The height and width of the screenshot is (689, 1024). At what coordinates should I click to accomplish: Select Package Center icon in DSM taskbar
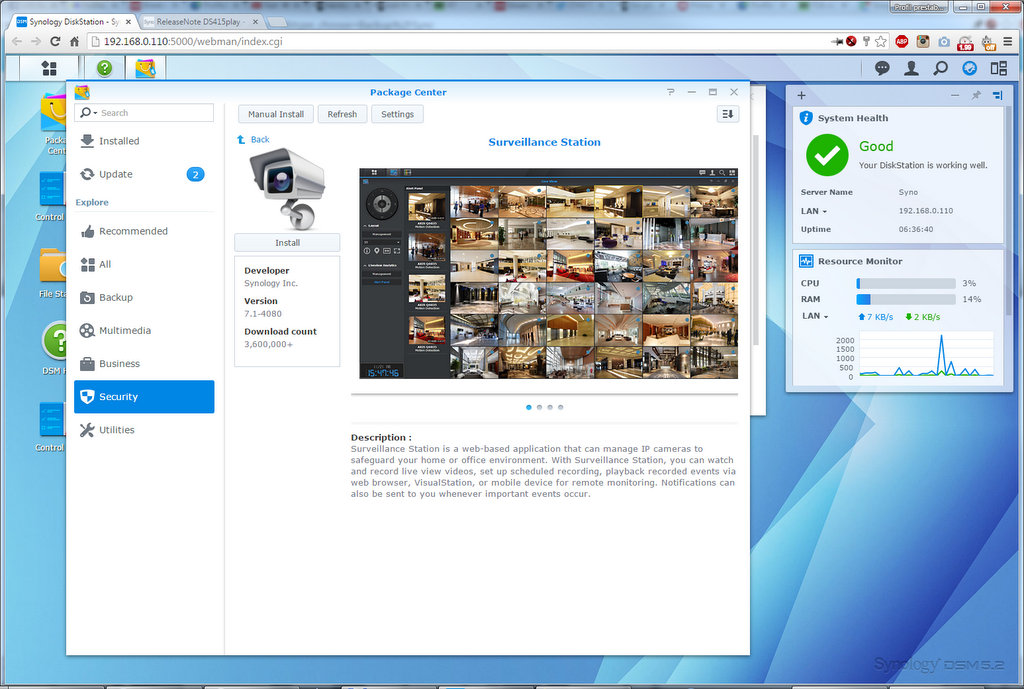point(145,68)
